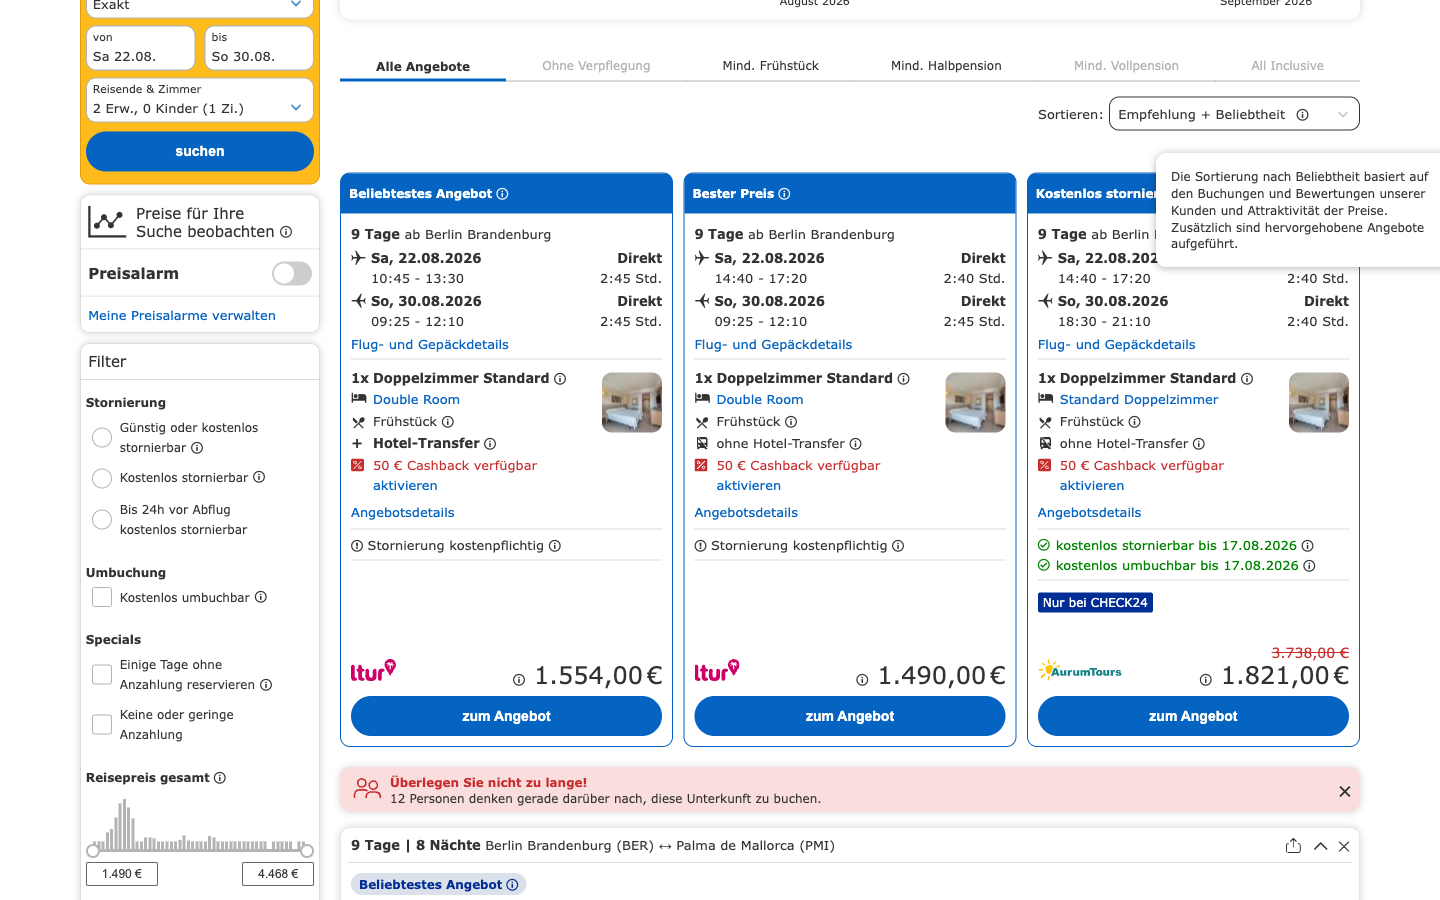Click info icon next to 1.554,00 € price
This screenshot has height=900, width=1440.
(x=519, y=680)
